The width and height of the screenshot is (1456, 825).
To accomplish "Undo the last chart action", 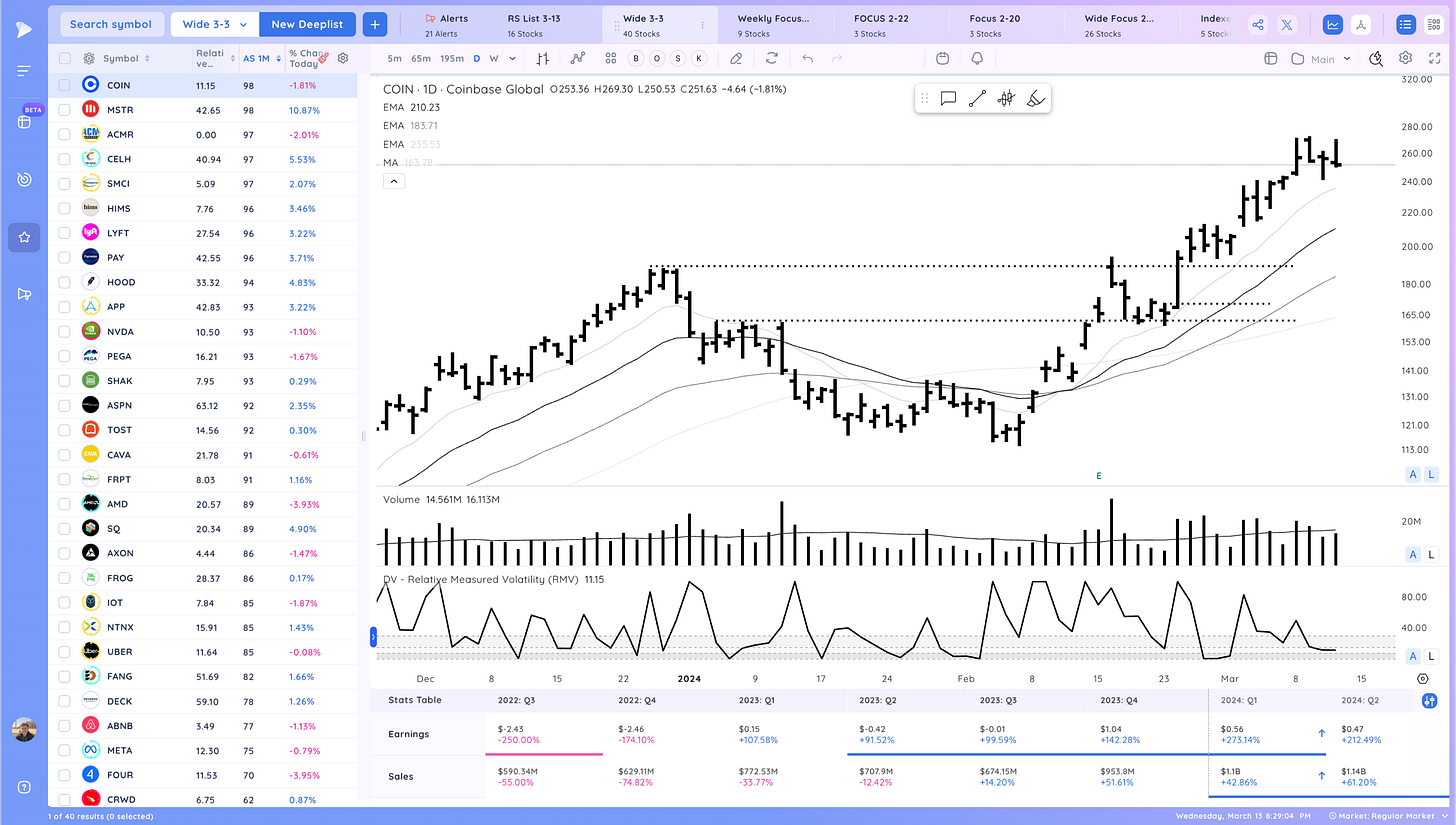I will pyautogui.click(x=808, y=58).
